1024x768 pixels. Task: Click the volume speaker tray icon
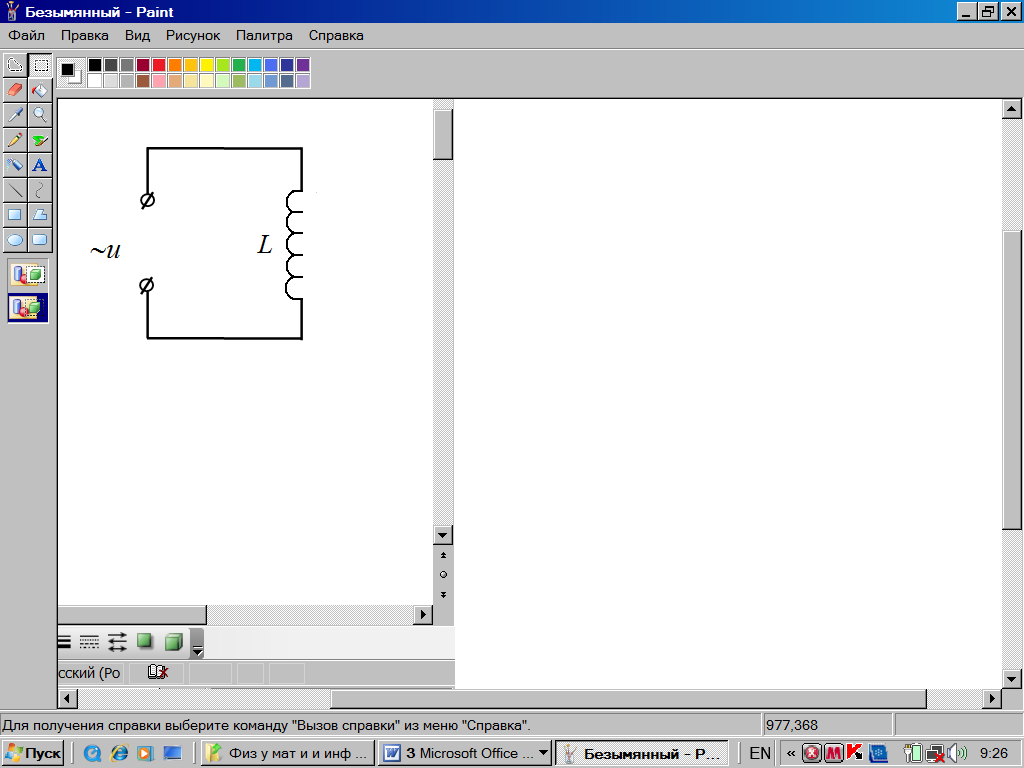coord(958,754)
